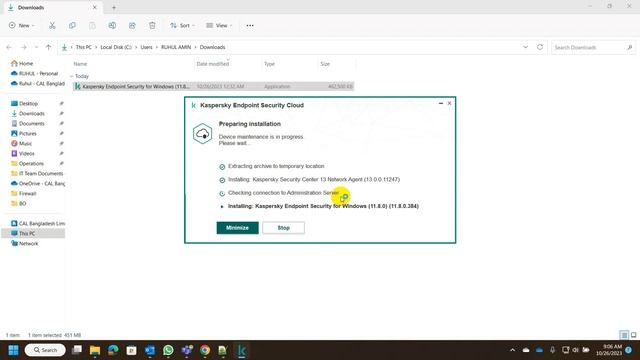Open Documents in the navigation pane
This screenshot has width=640, height=360.
tap(28, 124)
